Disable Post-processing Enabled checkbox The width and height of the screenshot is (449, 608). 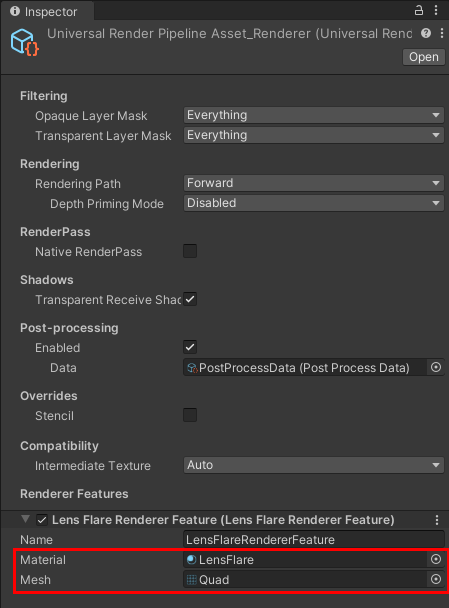coord(190,347)
